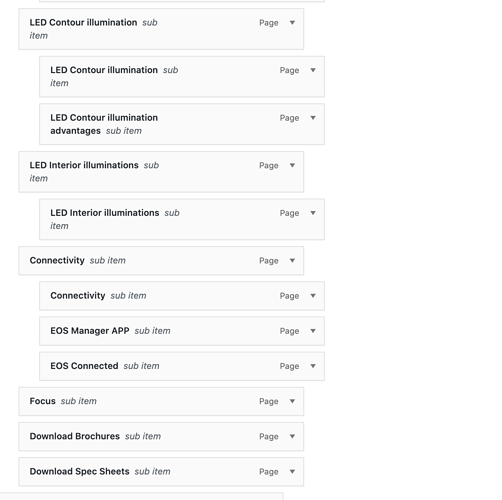The image size is (502, 500).
Task: Select the LED Contour illumination advantages item
Action: click(x=182, y=124)
